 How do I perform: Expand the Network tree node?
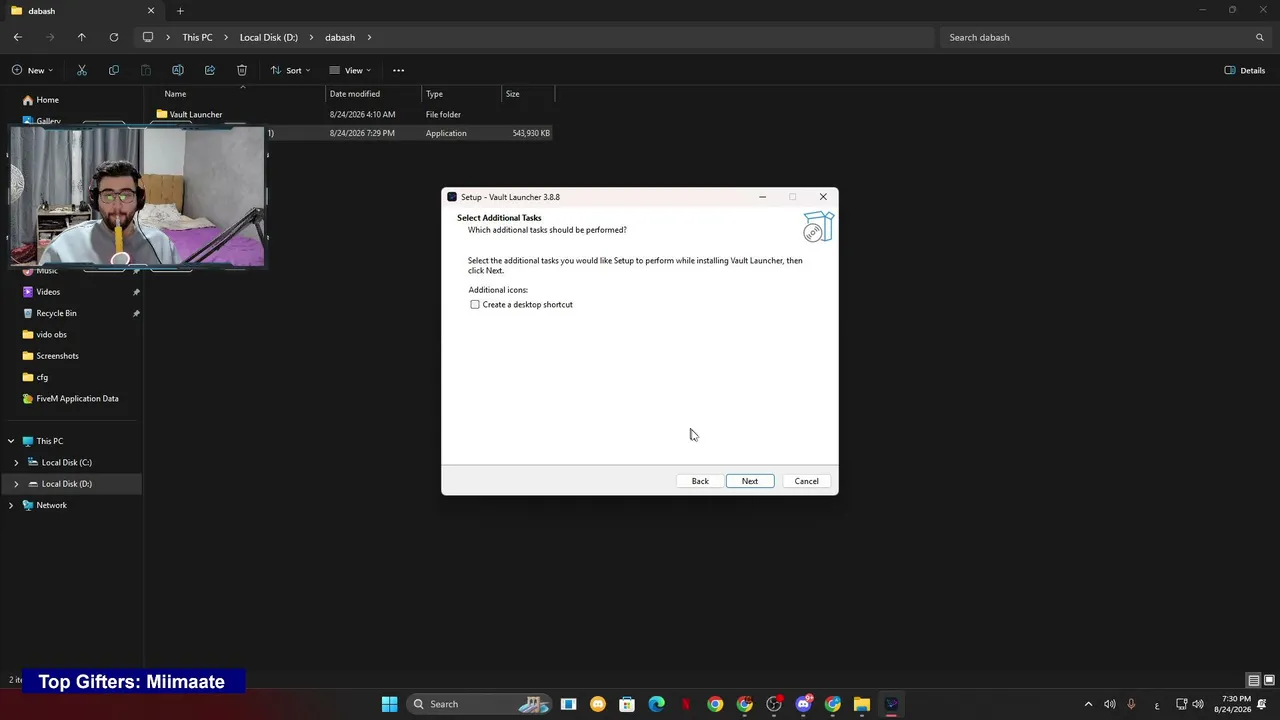pos(11,505)
